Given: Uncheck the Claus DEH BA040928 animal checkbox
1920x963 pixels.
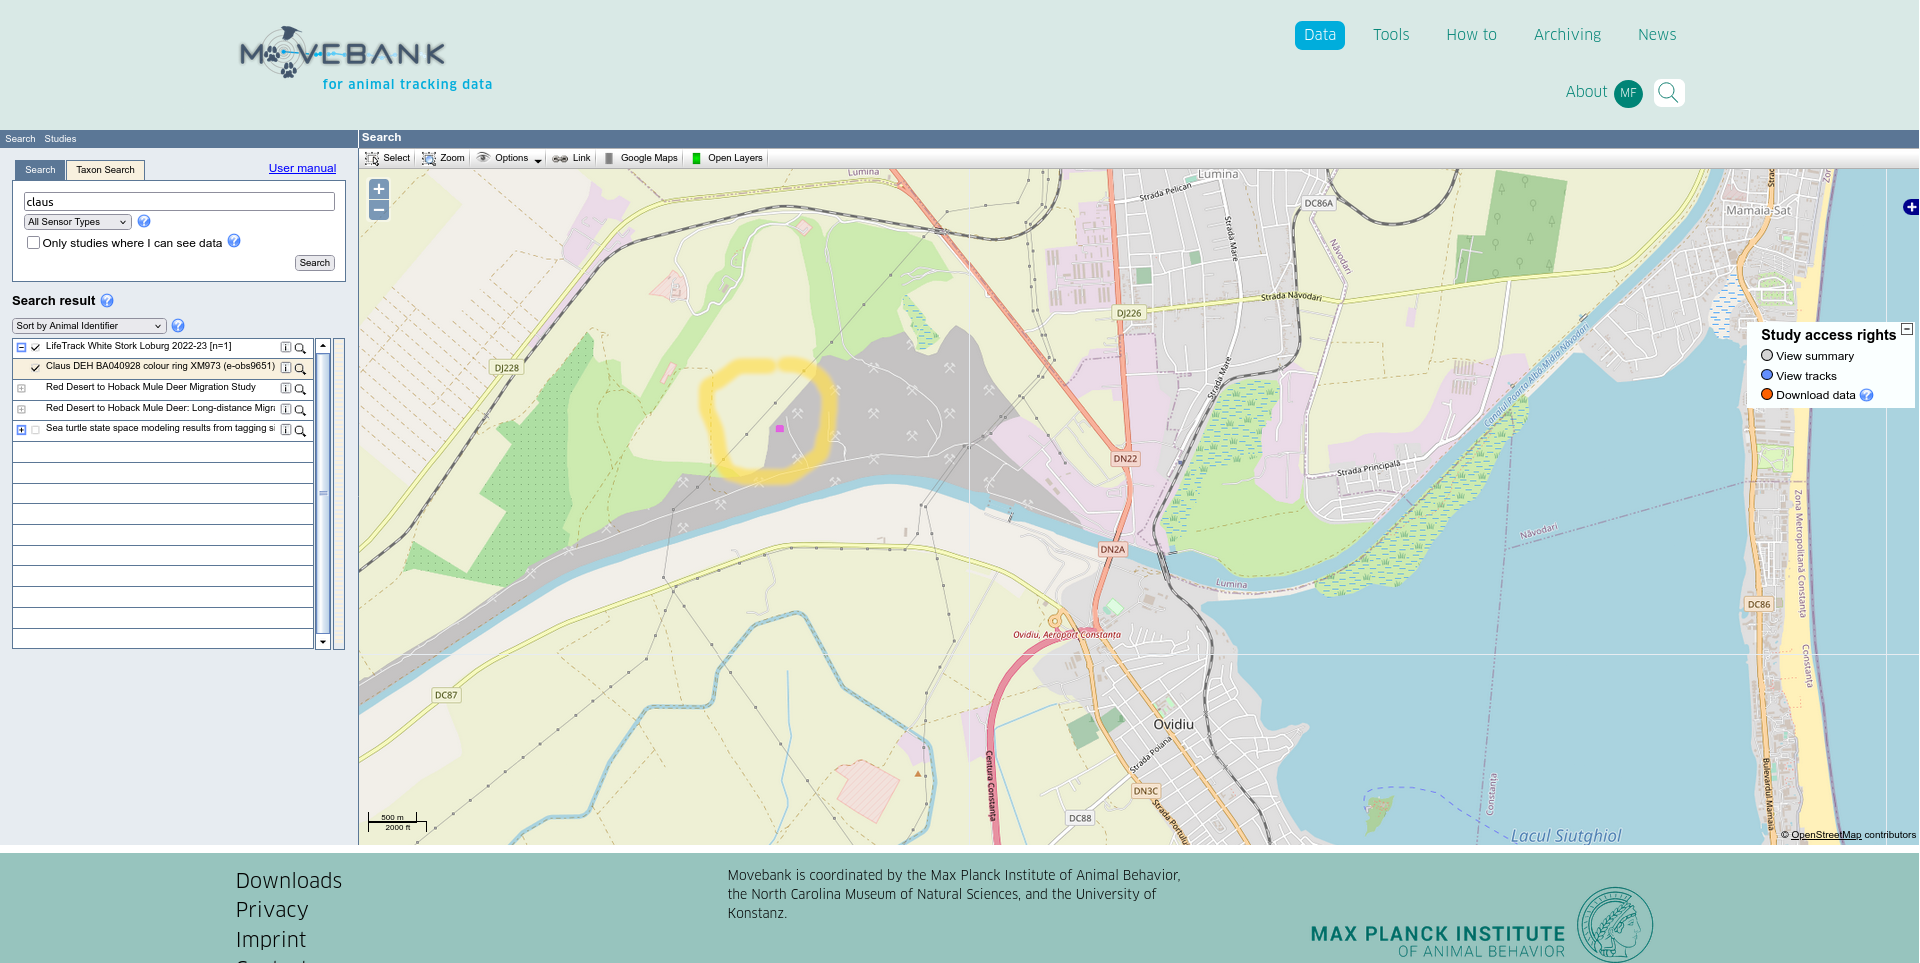Looking at the screenshot, I should 36,368.
